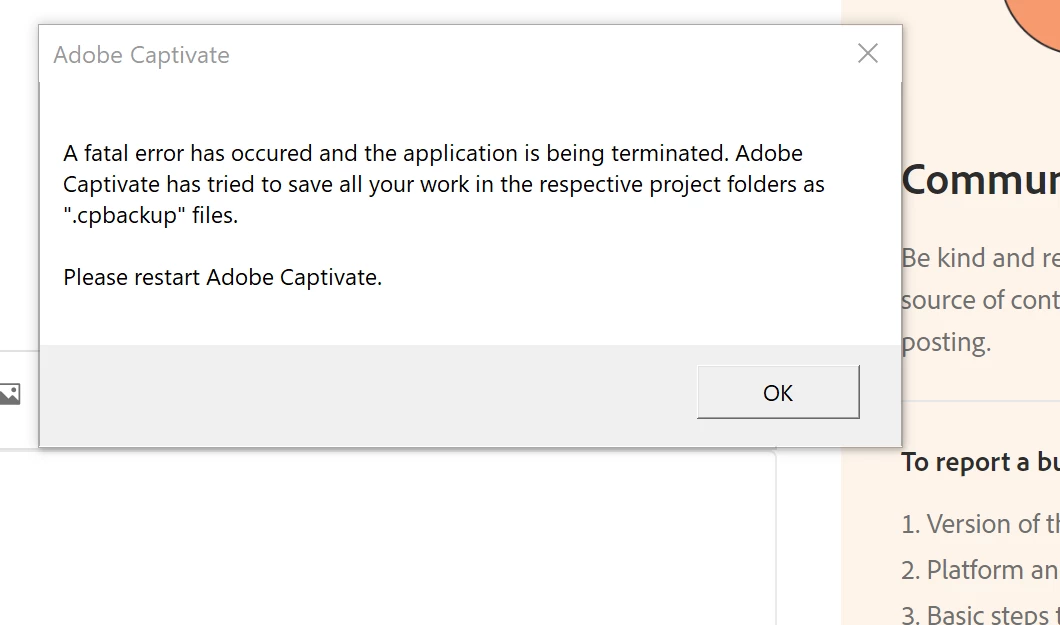This screenshot has width=1060, height=625.
Task: Click the "To report a bu..." heading
Action: pyautogui.click(x=980, y=462)
